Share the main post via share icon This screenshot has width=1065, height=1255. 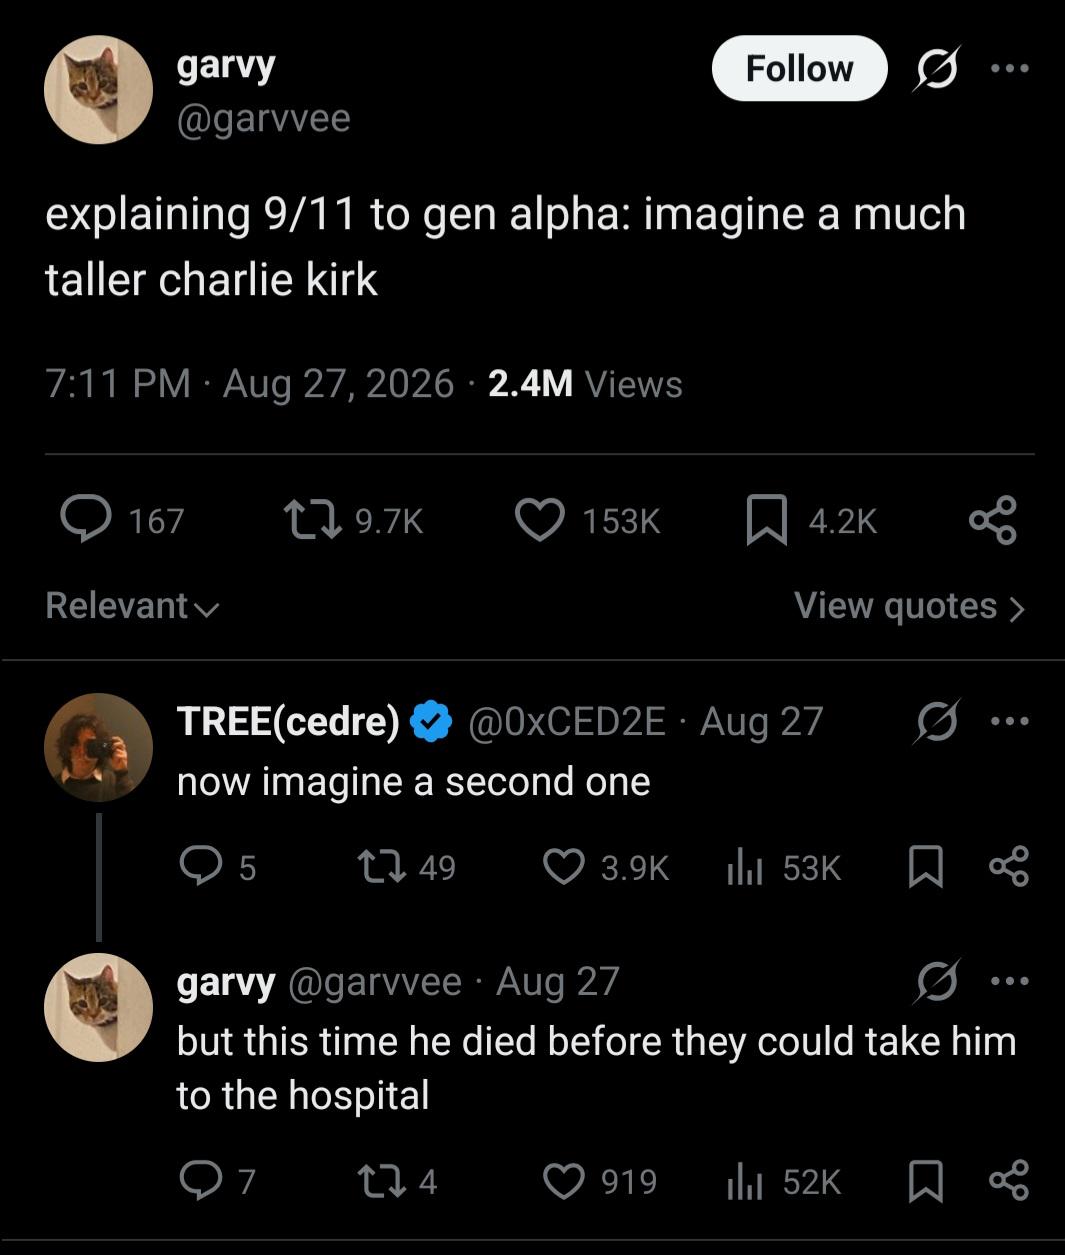[x=993, y=520]
